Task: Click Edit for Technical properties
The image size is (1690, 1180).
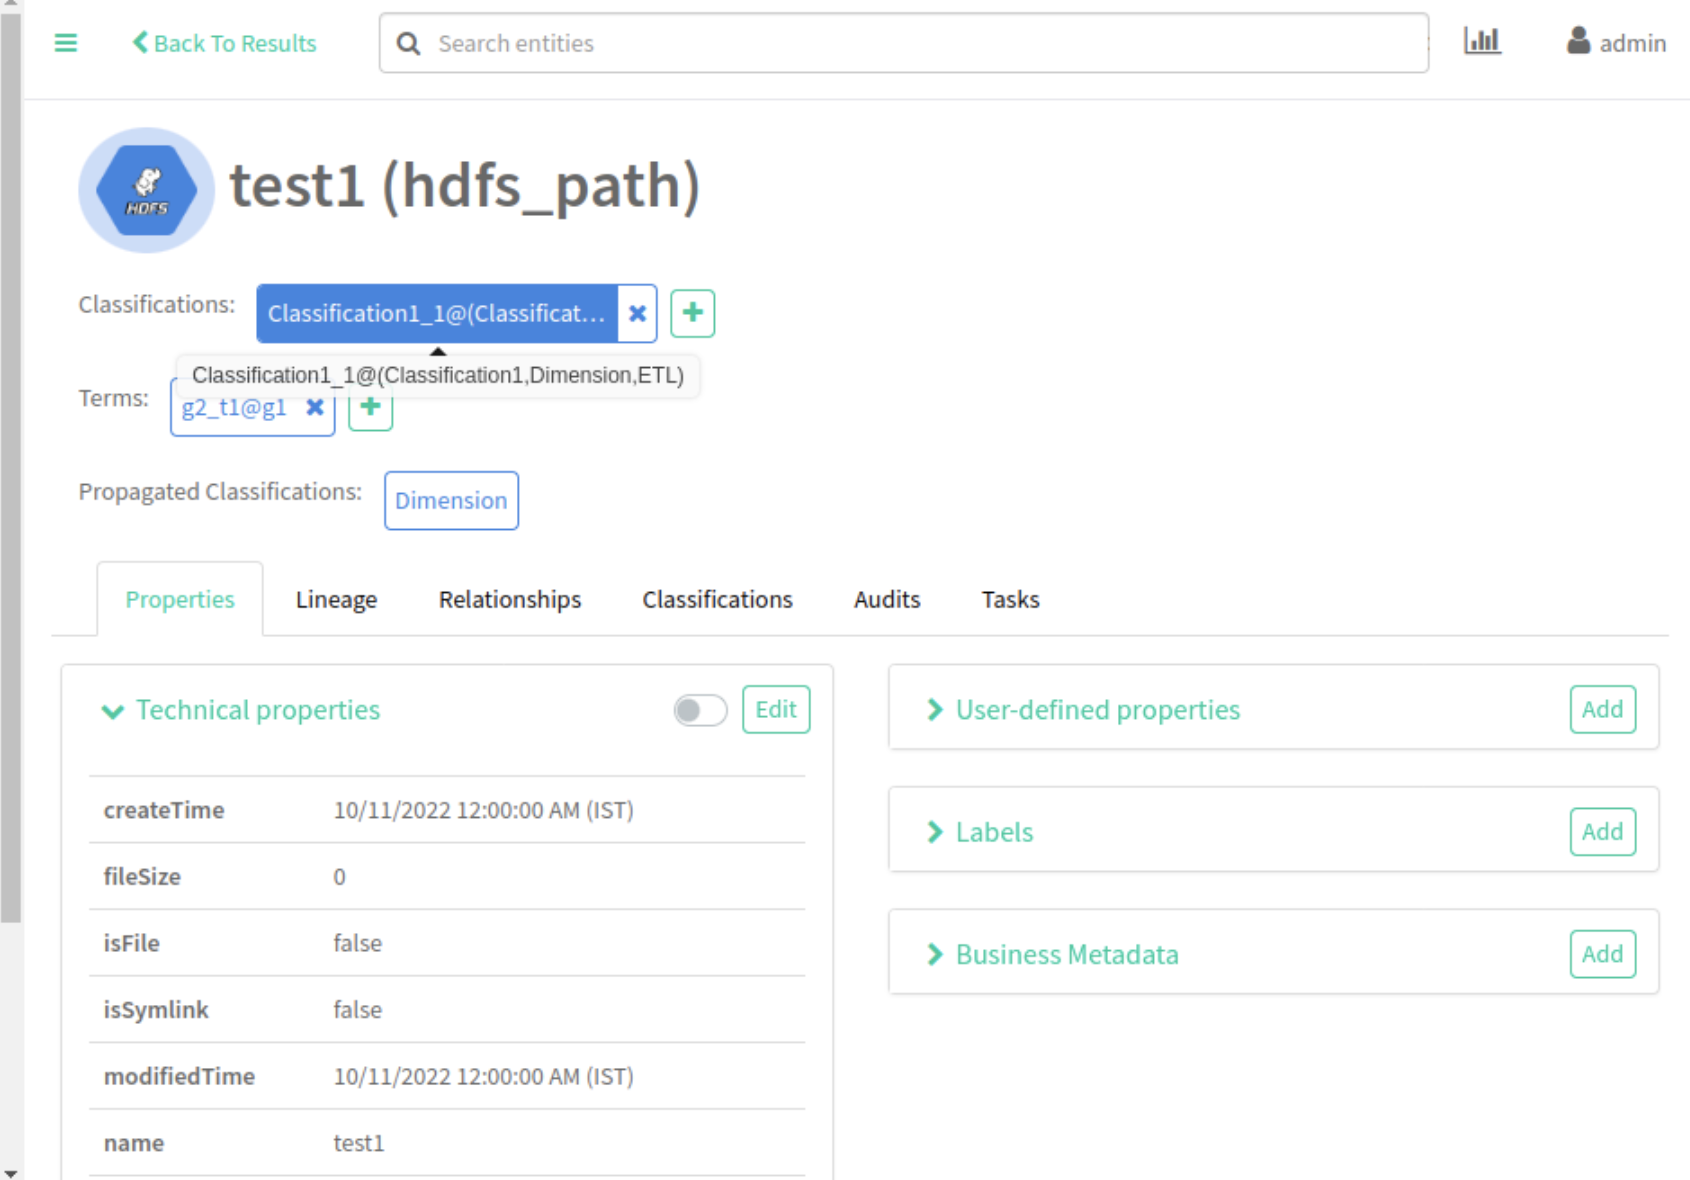Action: pos(776,709)
